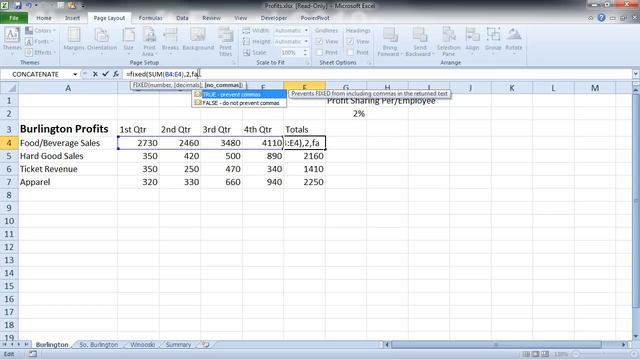The height and width of the screenshot is (360, 640).
Task: Confirm the formula with the checkmark icon
Action: 105,74
